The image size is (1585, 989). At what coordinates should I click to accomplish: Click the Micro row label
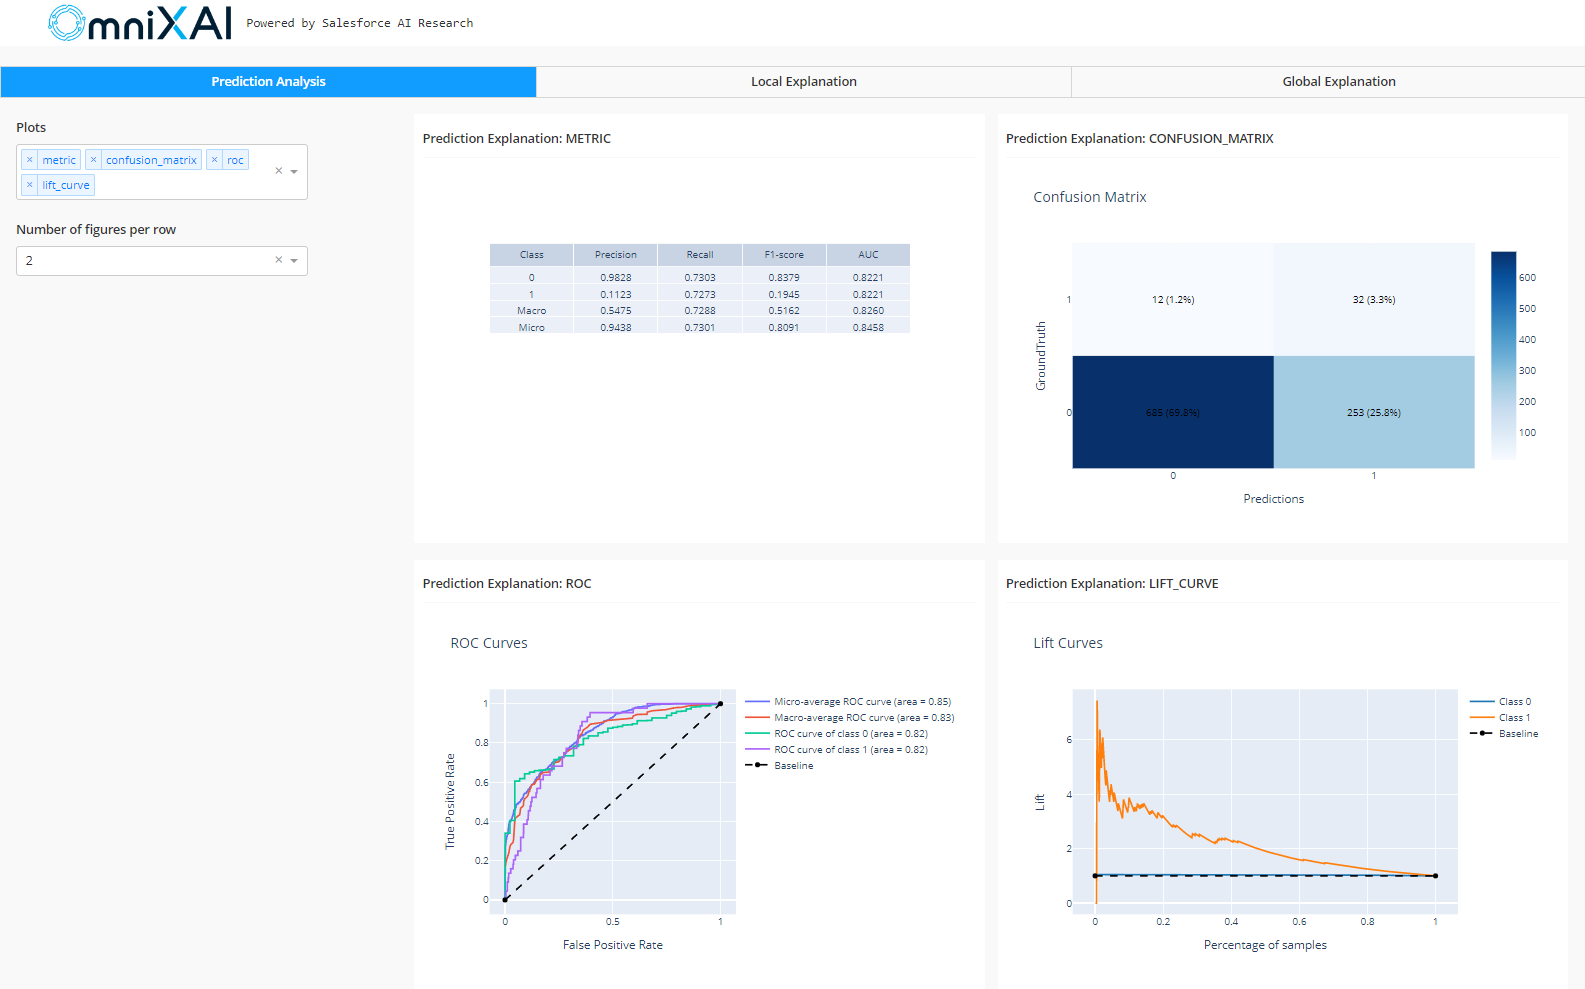[x=532, y=328]
